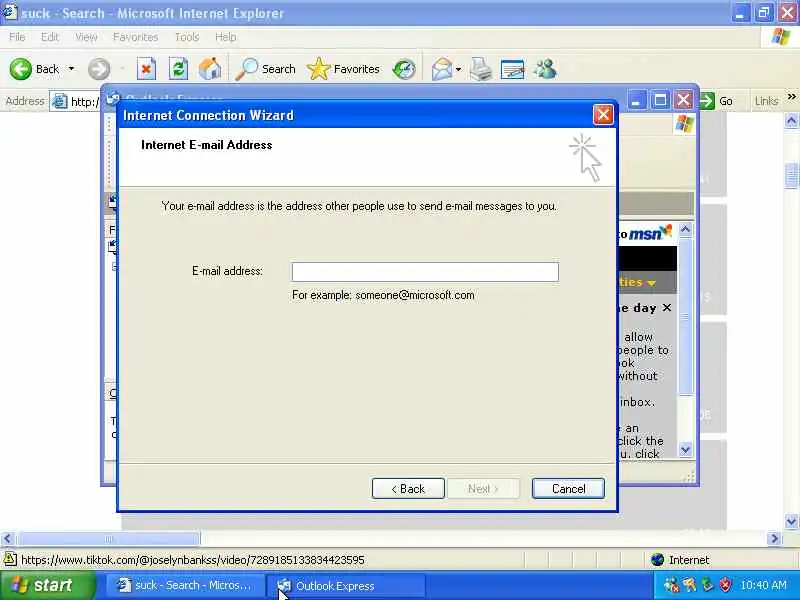Click the disabled Next > button
800x600 pixels.
tap(483, 489)
